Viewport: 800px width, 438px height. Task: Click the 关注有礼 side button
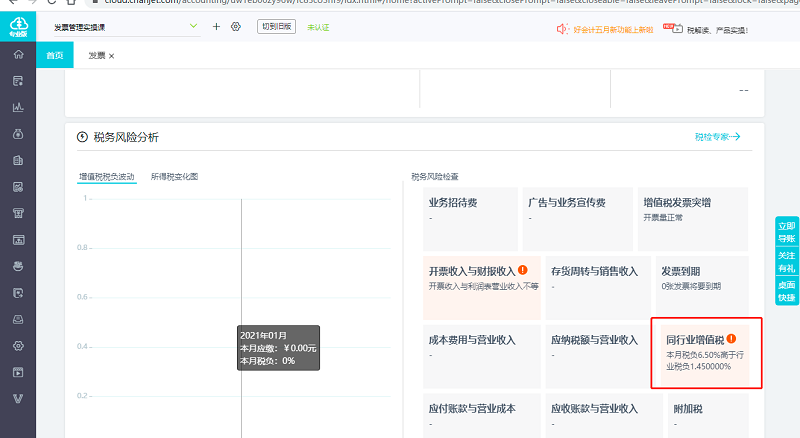tap(787, 262)
